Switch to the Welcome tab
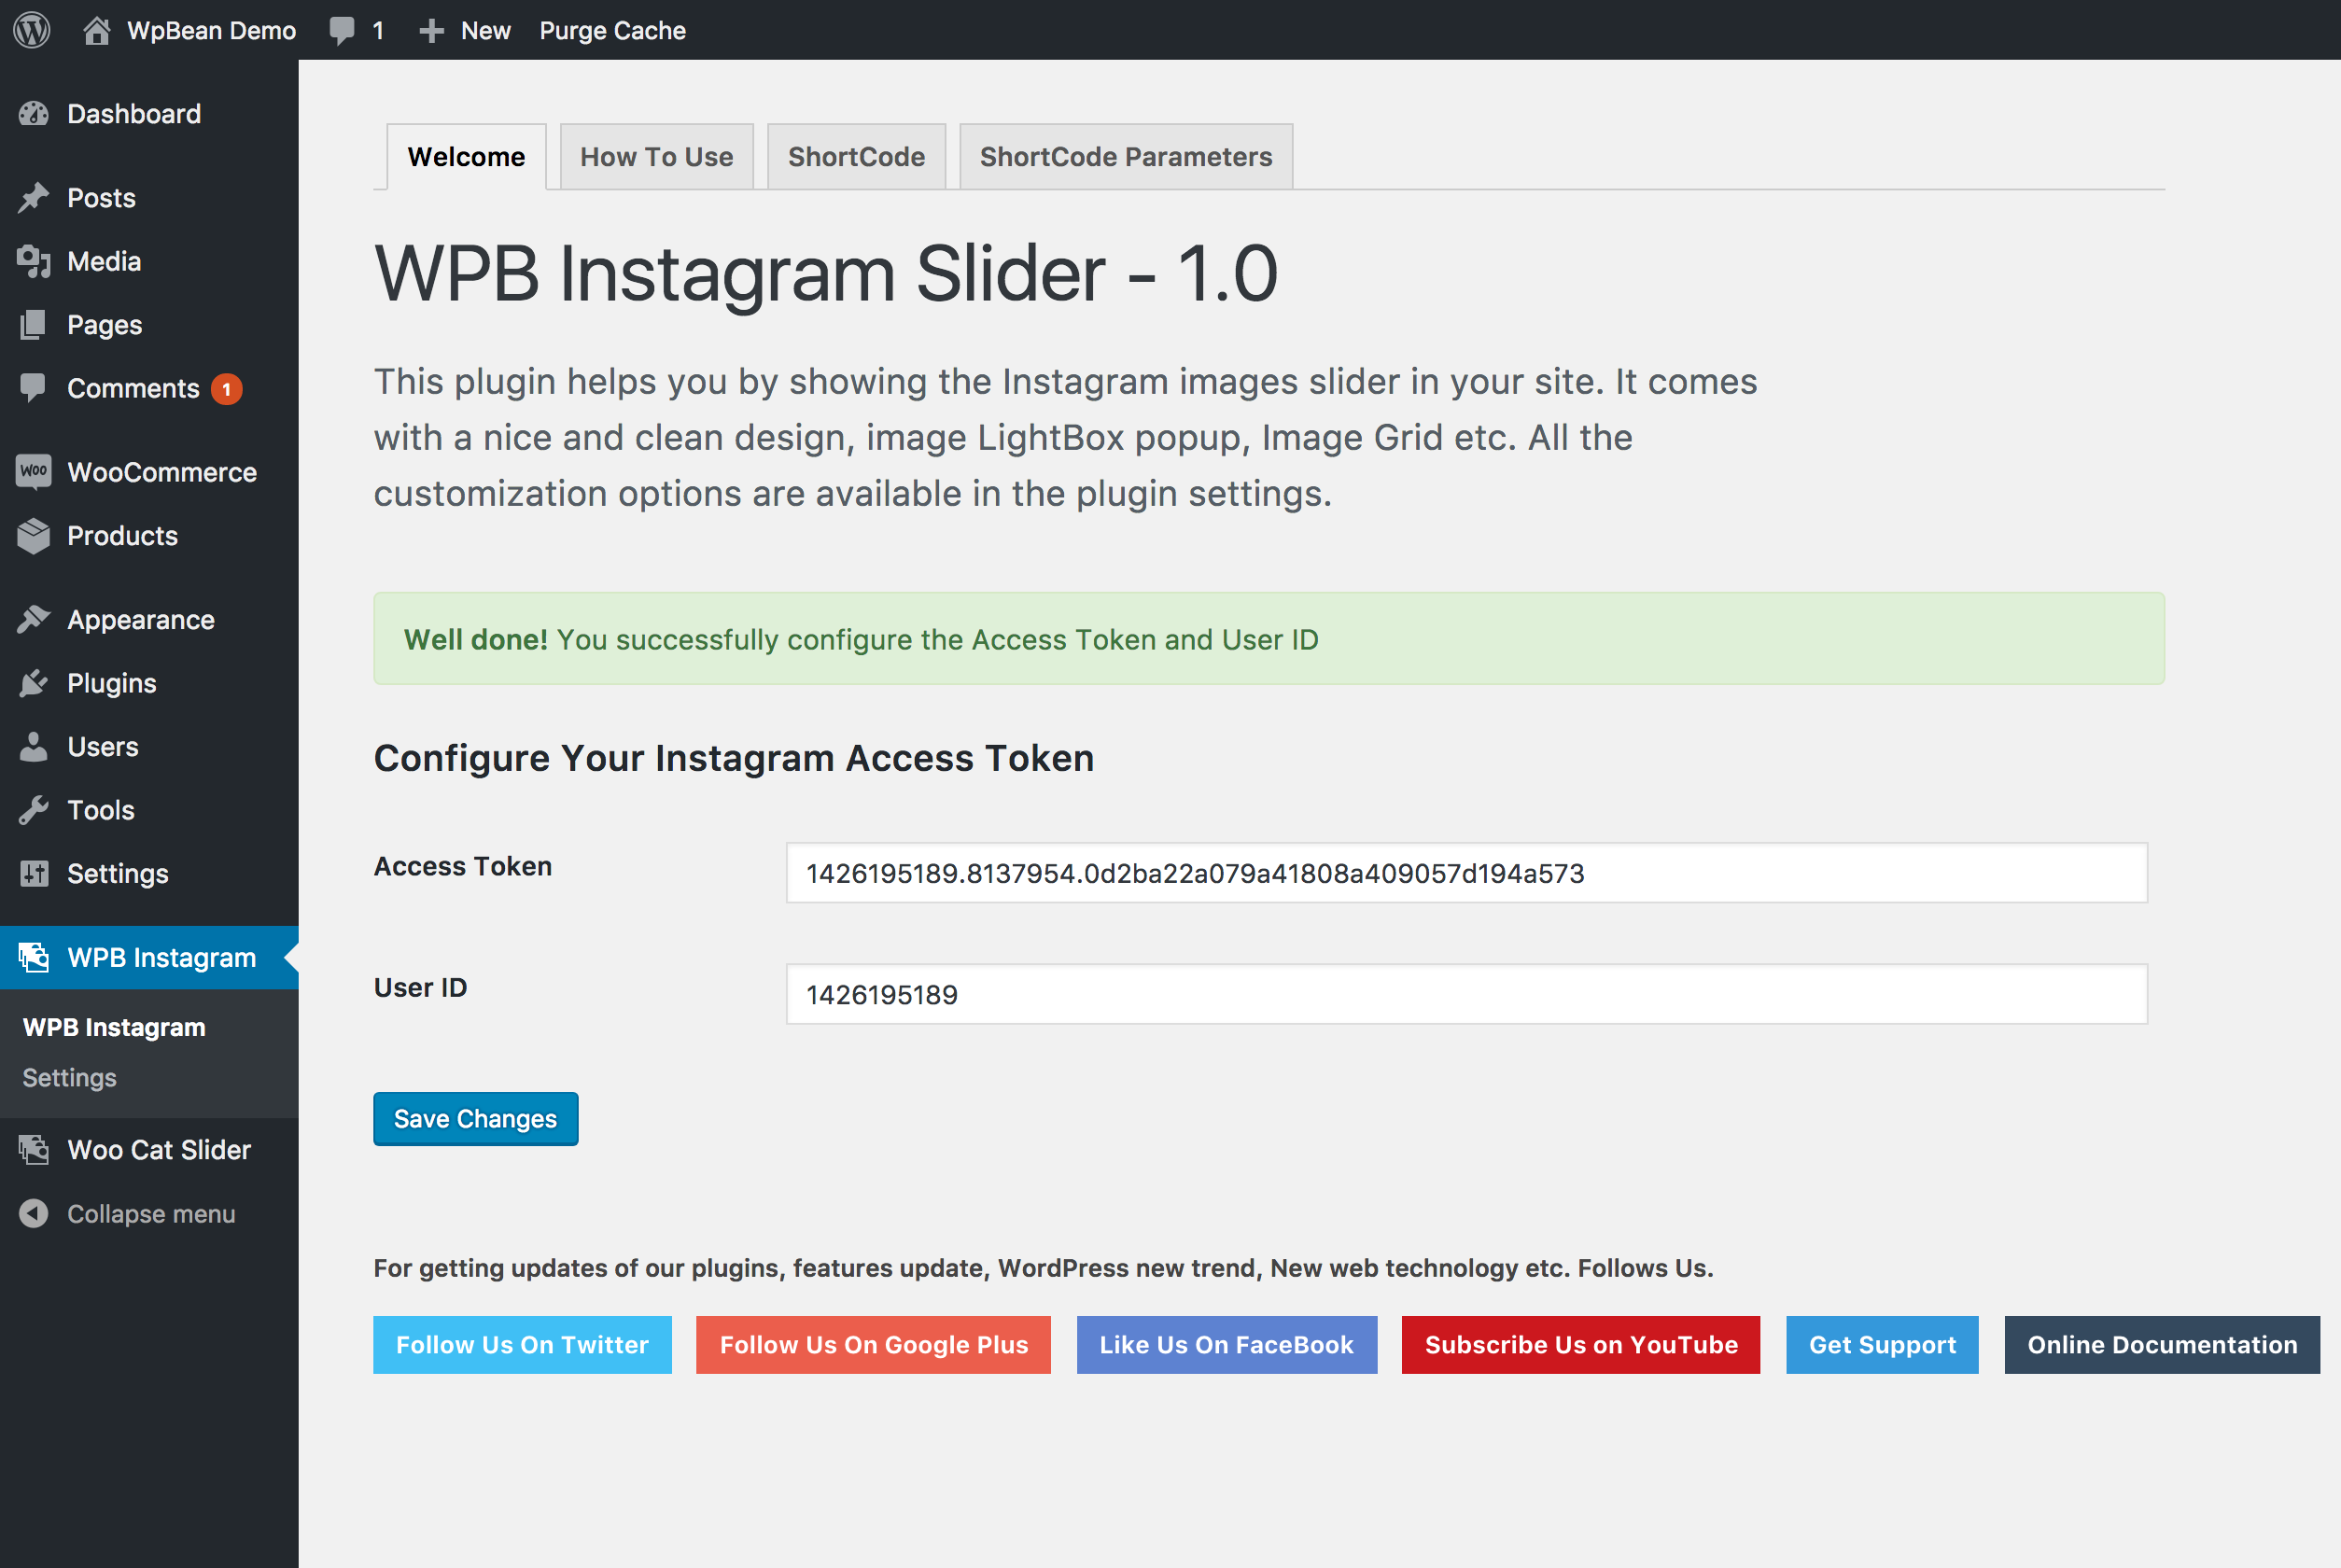 point(466,157)
